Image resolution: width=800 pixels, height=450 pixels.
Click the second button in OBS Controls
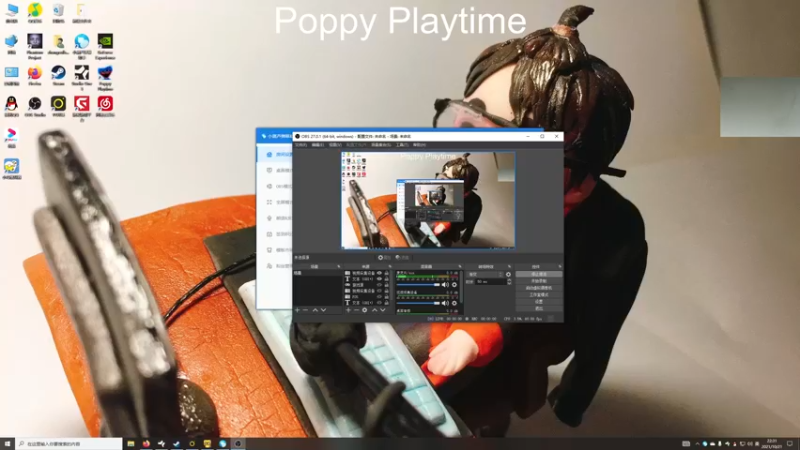click(x=539, y=281)
